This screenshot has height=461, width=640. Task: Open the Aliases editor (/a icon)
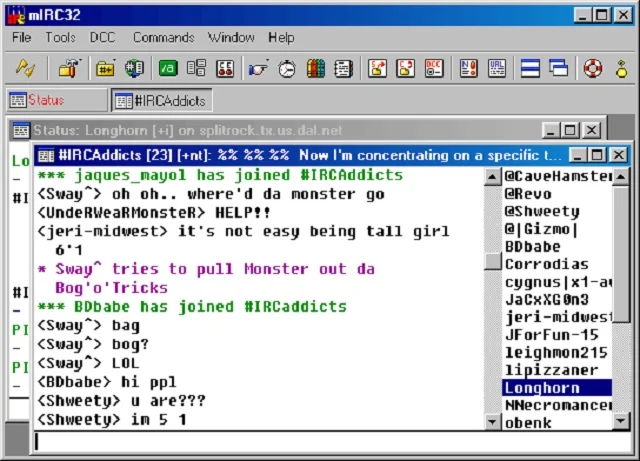pyautogui.click(x=167, y=69)
